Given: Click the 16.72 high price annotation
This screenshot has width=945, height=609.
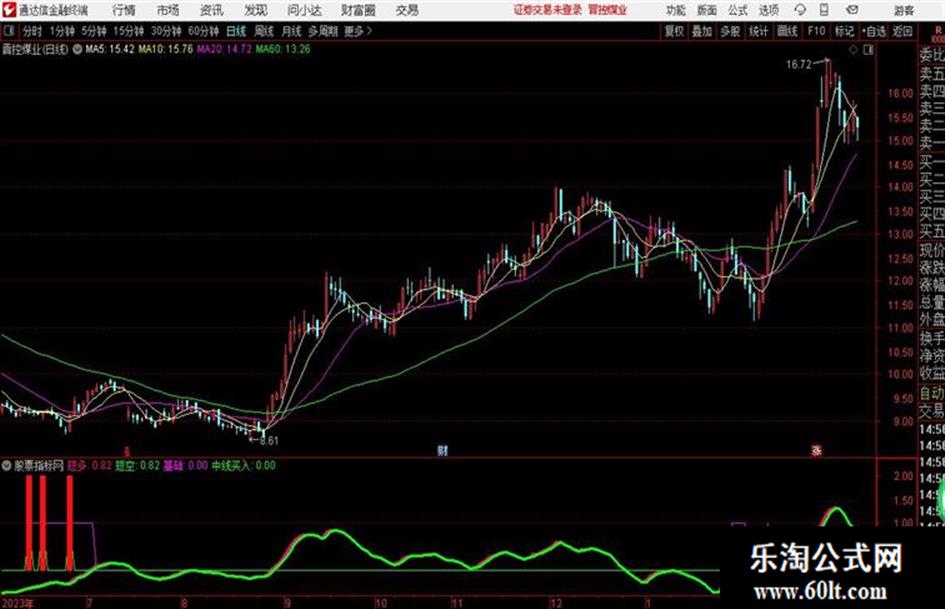Looking at the screenshot, I should (x=799, y=64).
